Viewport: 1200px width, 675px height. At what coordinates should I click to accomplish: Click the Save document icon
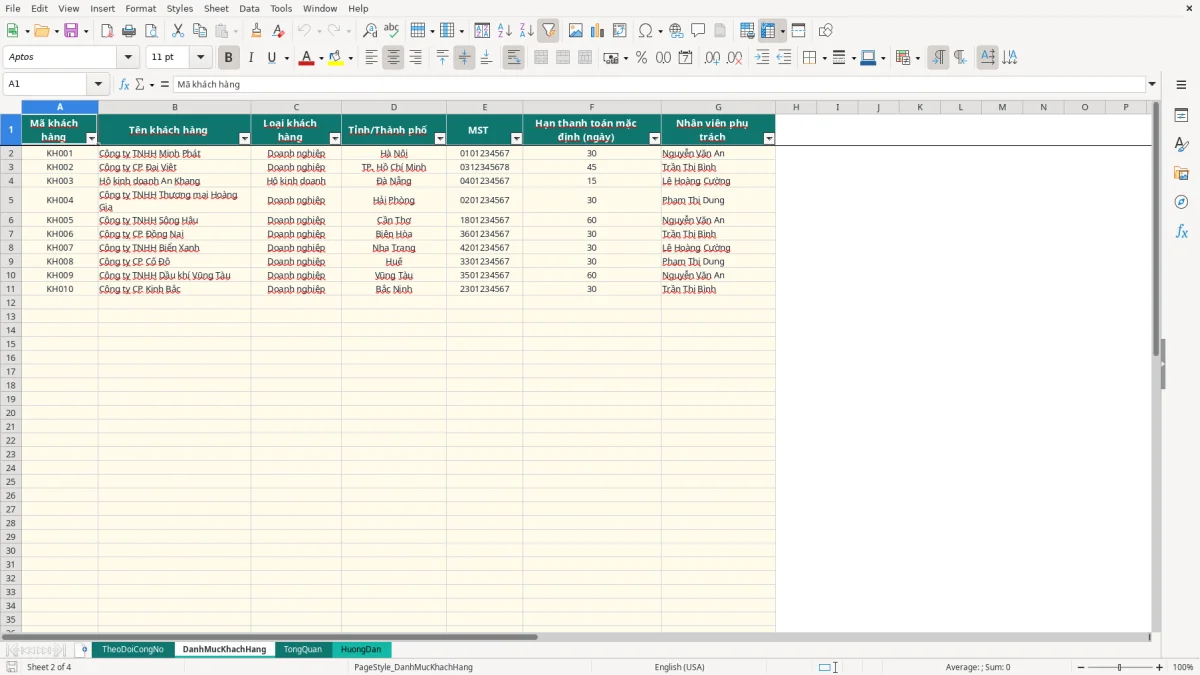pos(71,31)
